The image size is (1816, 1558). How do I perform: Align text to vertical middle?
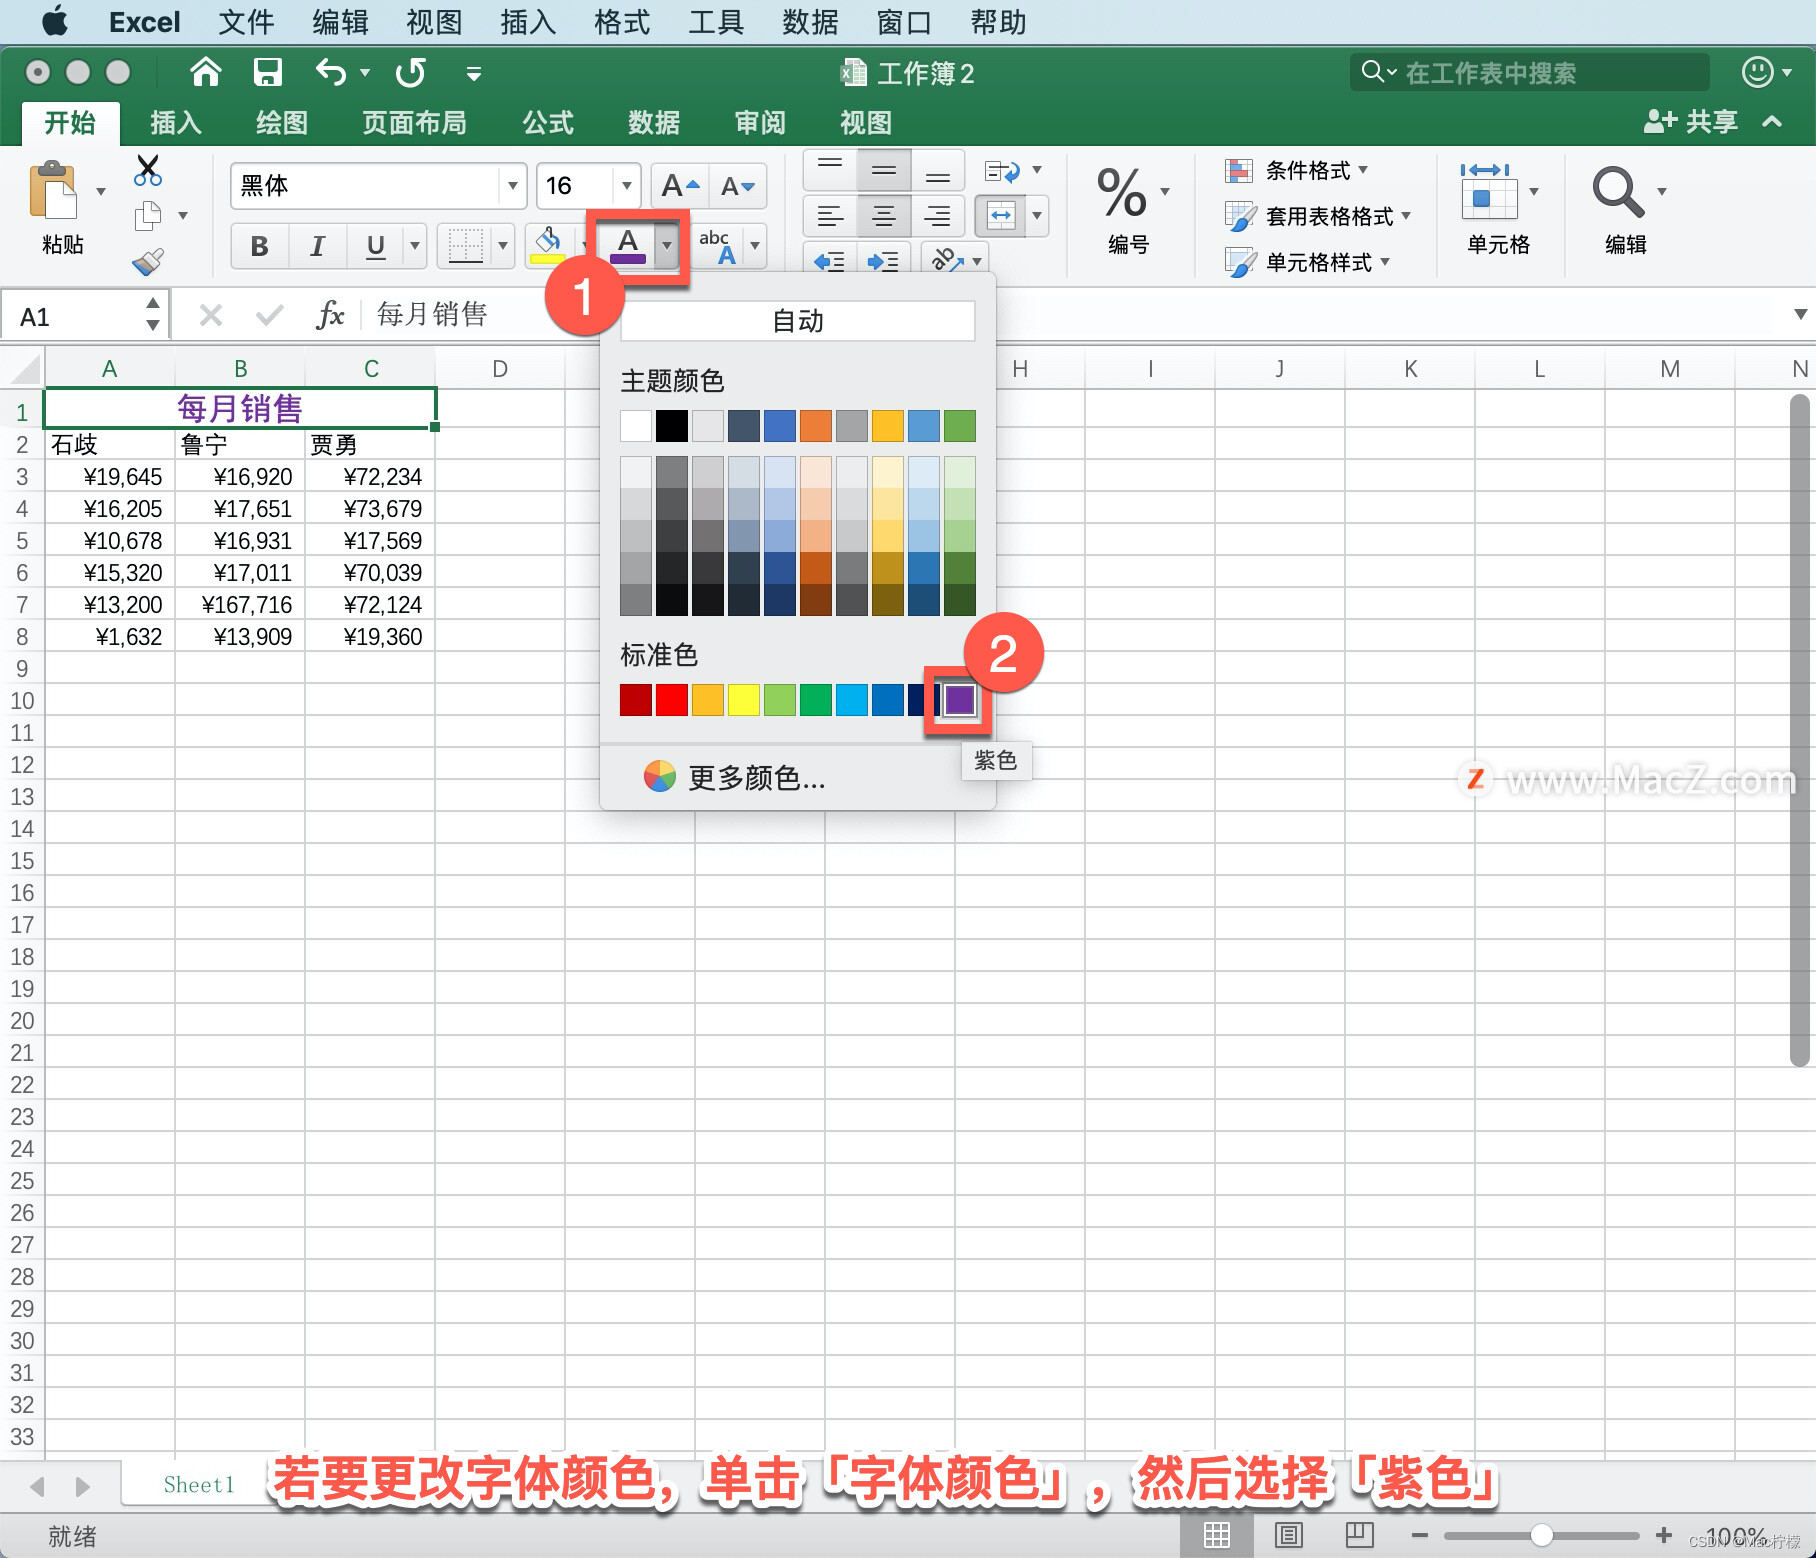tap(884, 170)
